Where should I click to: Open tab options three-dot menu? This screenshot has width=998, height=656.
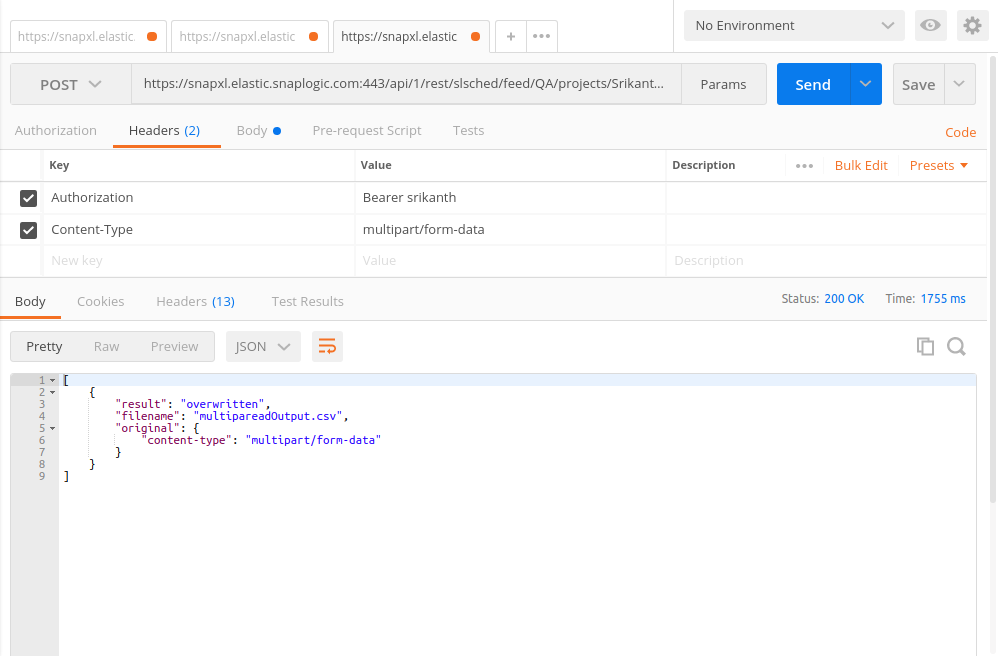(x=541, y=36)
